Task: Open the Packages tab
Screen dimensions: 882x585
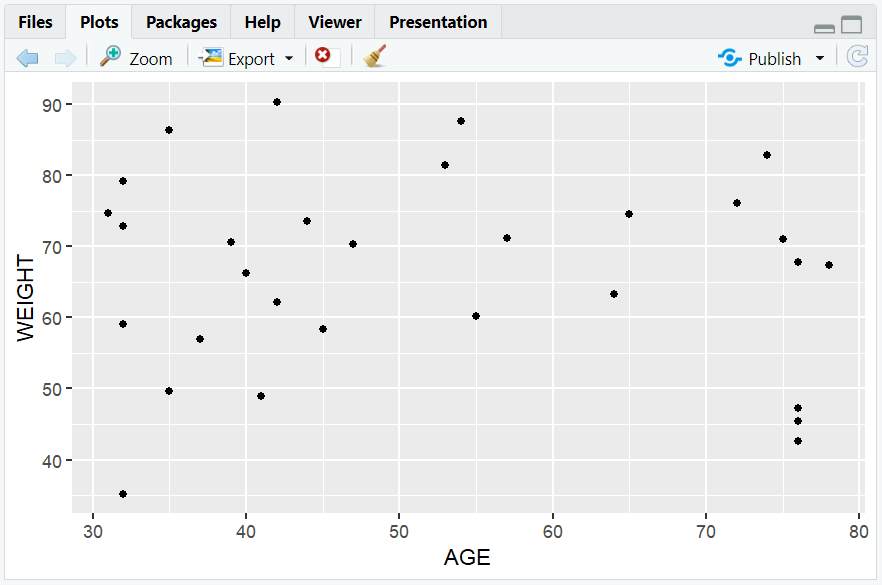Action: click(x=180, y=21)
